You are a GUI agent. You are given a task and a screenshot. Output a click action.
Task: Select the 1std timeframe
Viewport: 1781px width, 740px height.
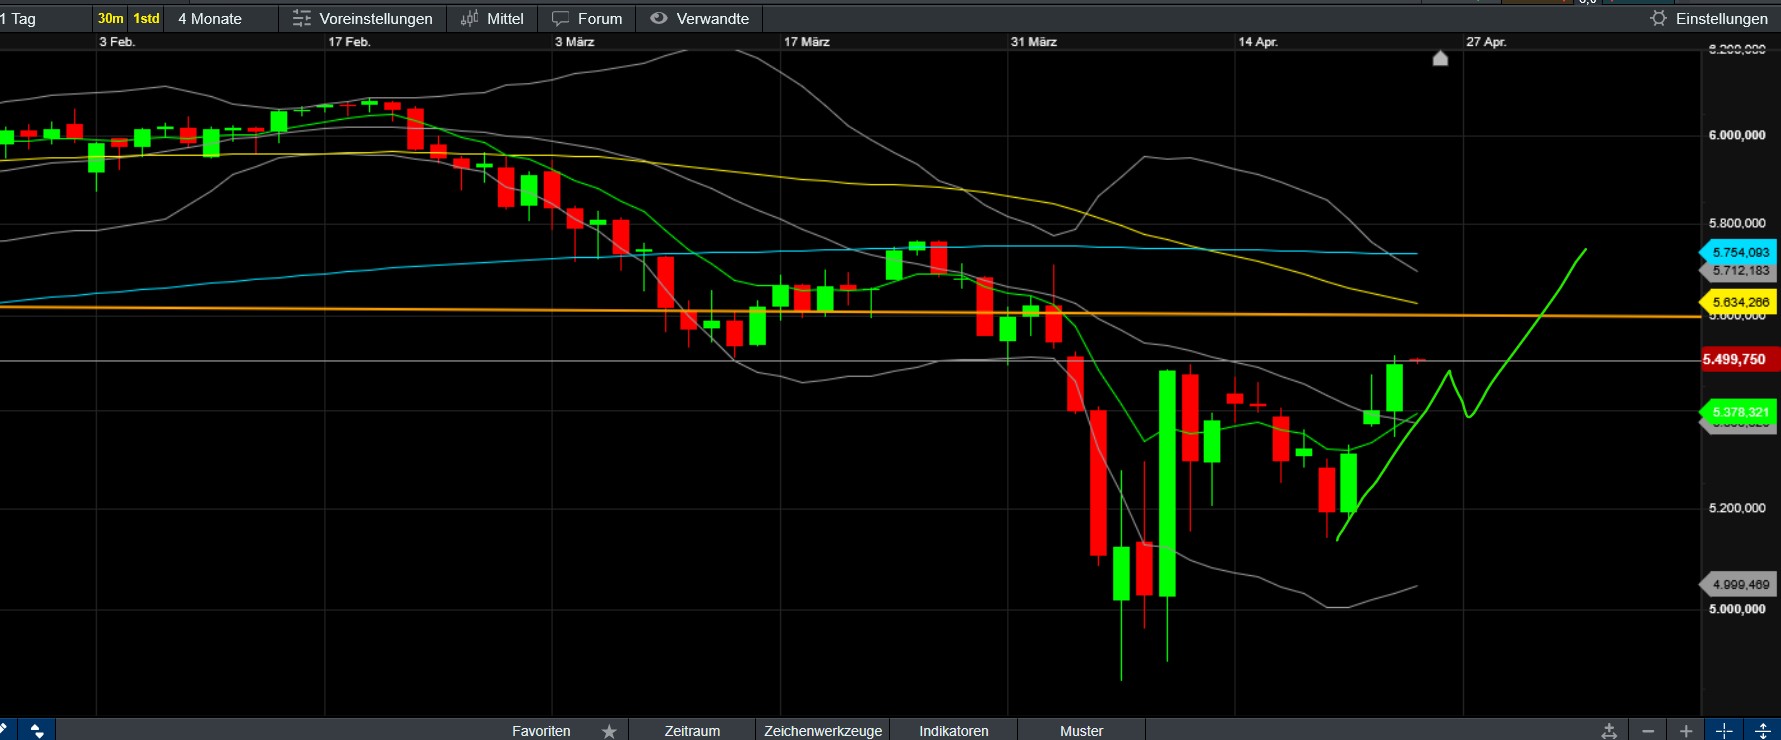point(147,18)
